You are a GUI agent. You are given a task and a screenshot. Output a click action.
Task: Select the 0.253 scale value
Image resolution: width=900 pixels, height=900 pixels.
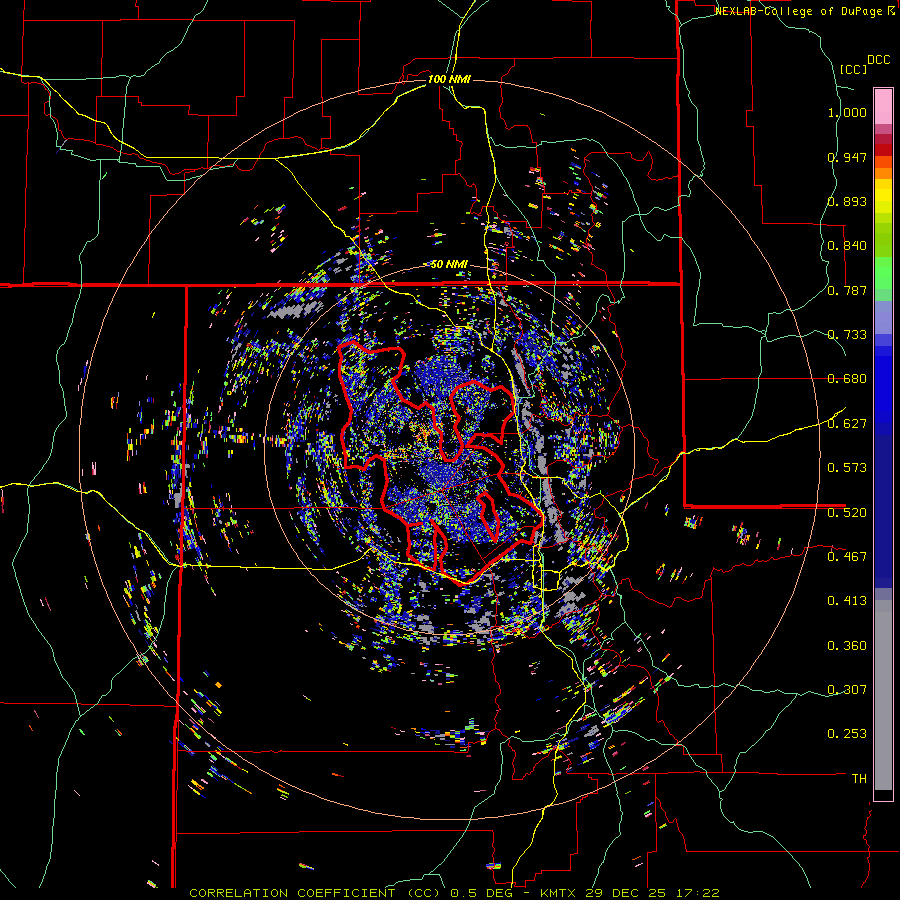[847, 734]
